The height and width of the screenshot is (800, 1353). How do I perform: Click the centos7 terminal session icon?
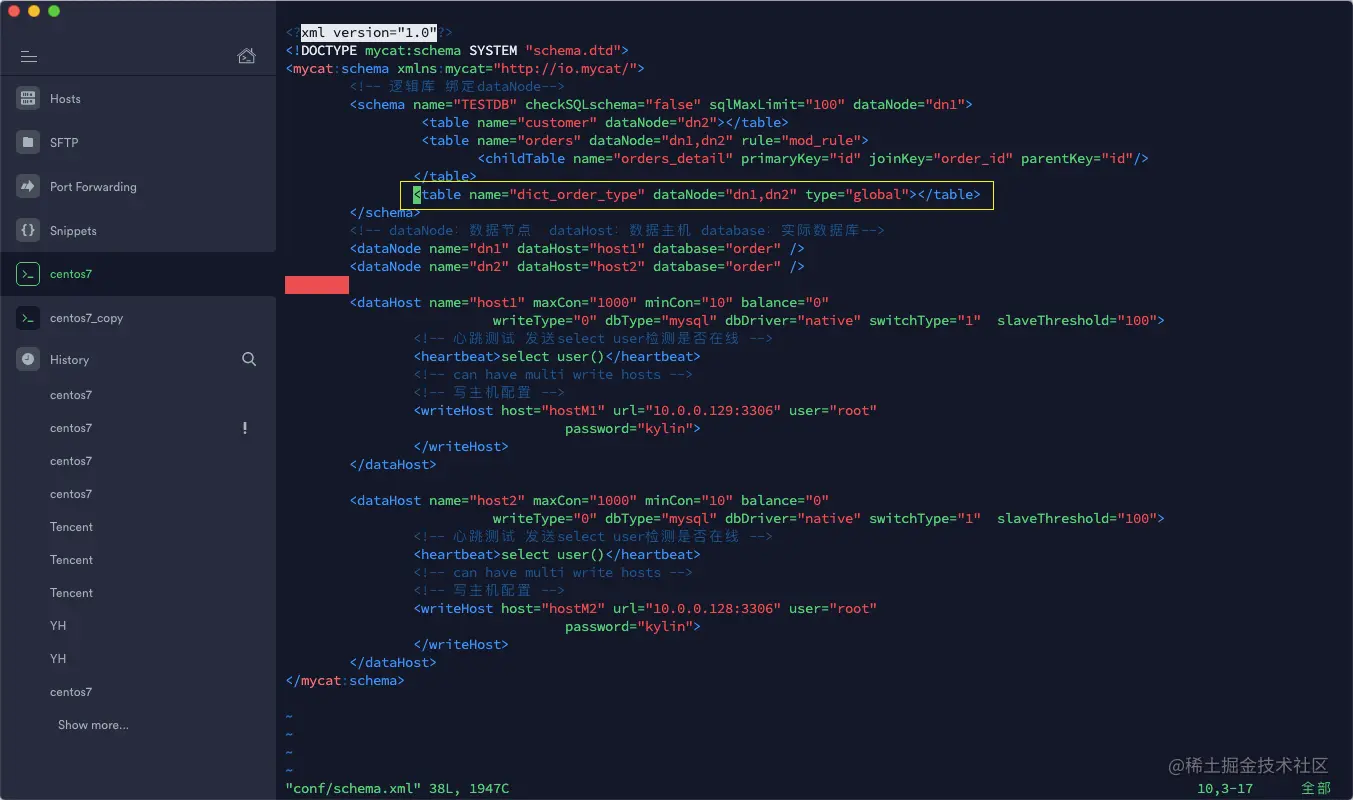coord(28,274)
